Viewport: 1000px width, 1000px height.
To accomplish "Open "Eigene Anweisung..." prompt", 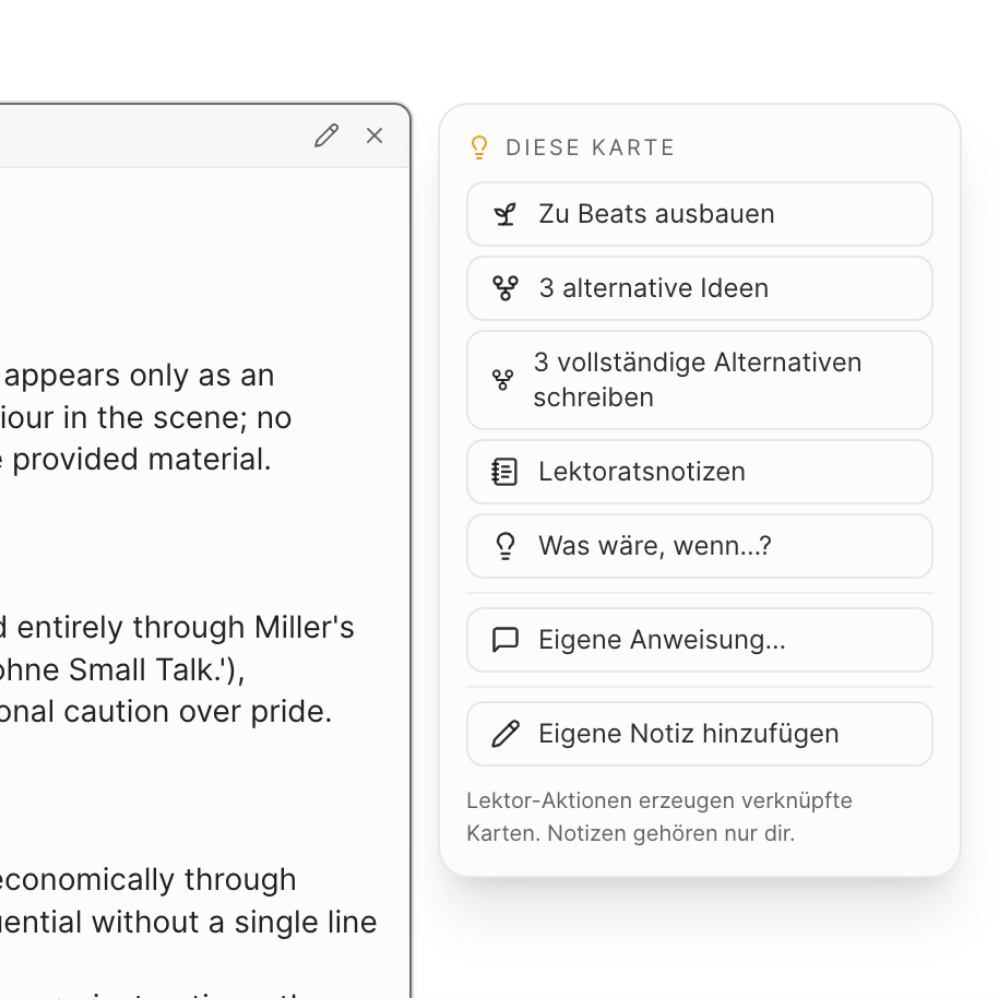I will [662, 640].
